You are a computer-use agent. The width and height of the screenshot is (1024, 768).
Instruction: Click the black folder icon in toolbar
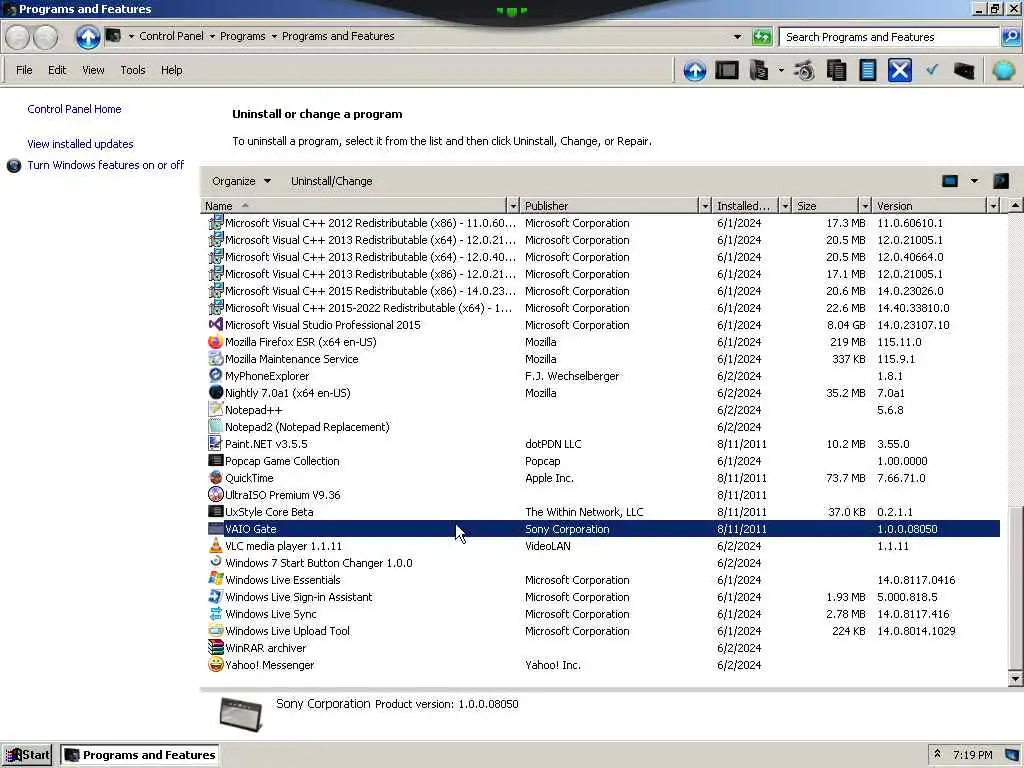coord(964,70)
